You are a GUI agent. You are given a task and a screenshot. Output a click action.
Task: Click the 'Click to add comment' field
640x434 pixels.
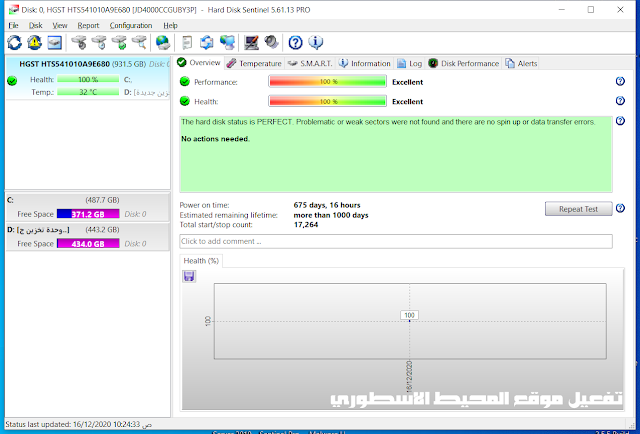[x=396, y=241]
